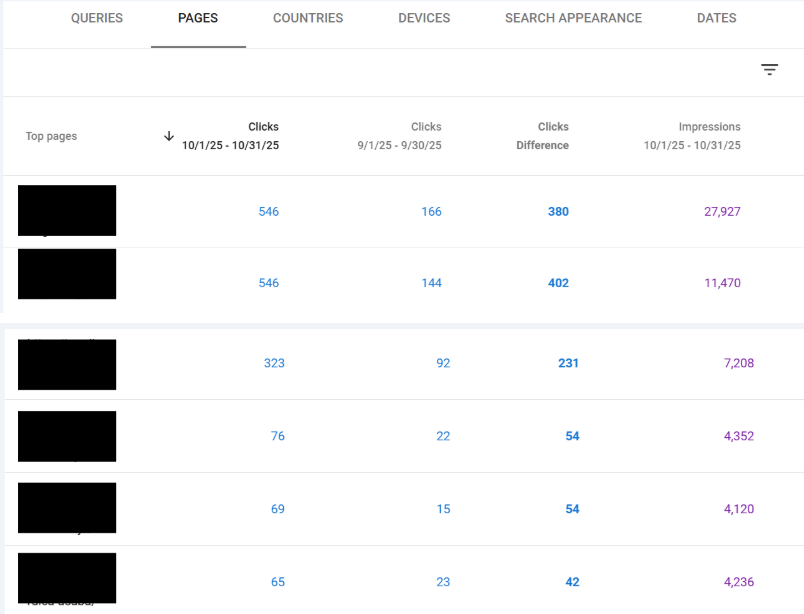Viewport: 804px width, 614px height.
Task: Switch to the DATES tab
Action: (x=716, y=18)
